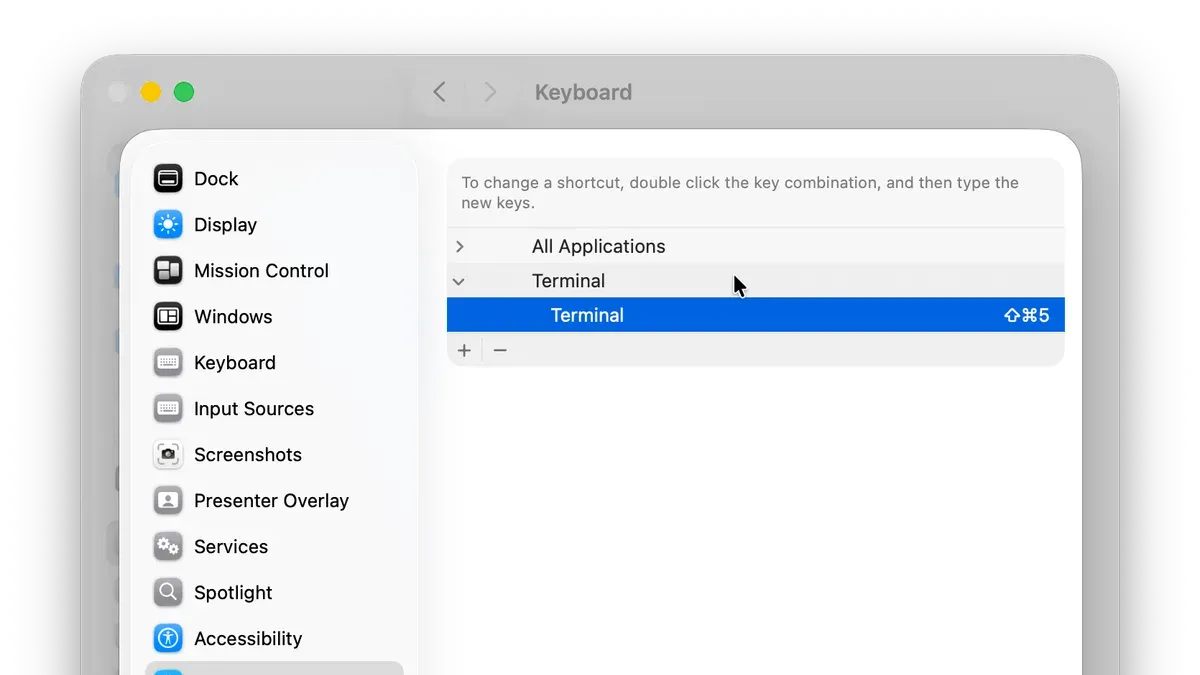Open the Display settings icon
Image resolution: width=1200 pixels, height=675 pixels.
point(168,225)
